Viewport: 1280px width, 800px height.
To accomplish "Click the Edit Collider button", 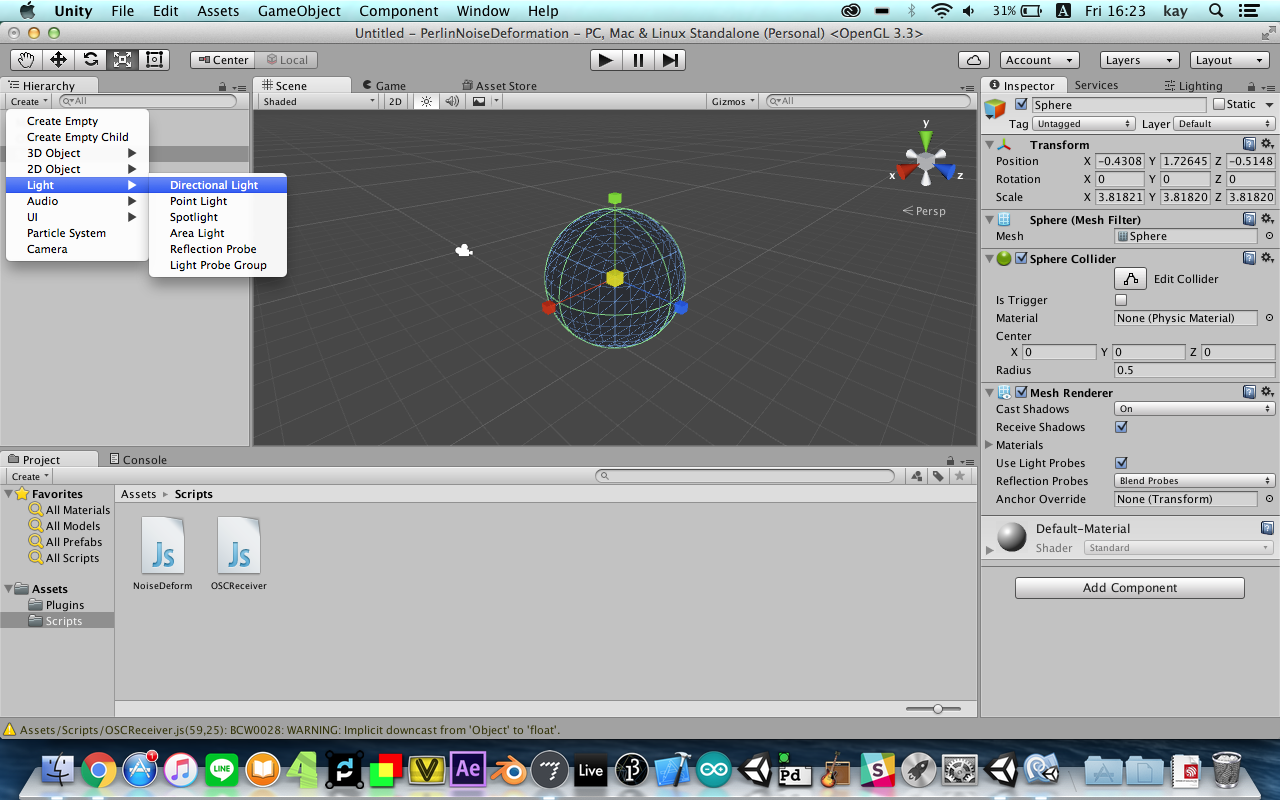I will pos(1131,279).
